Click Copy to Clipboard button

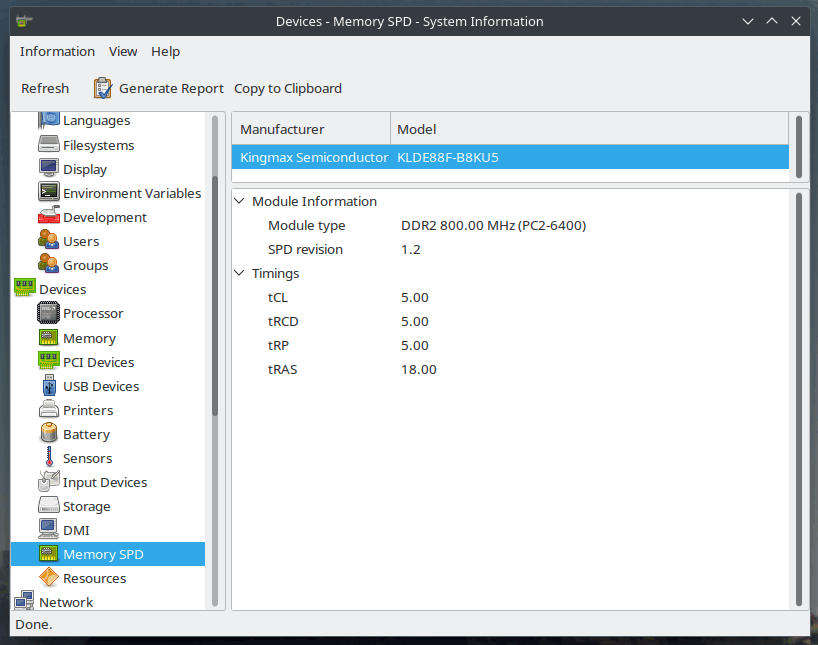click(x=288, y=88)
